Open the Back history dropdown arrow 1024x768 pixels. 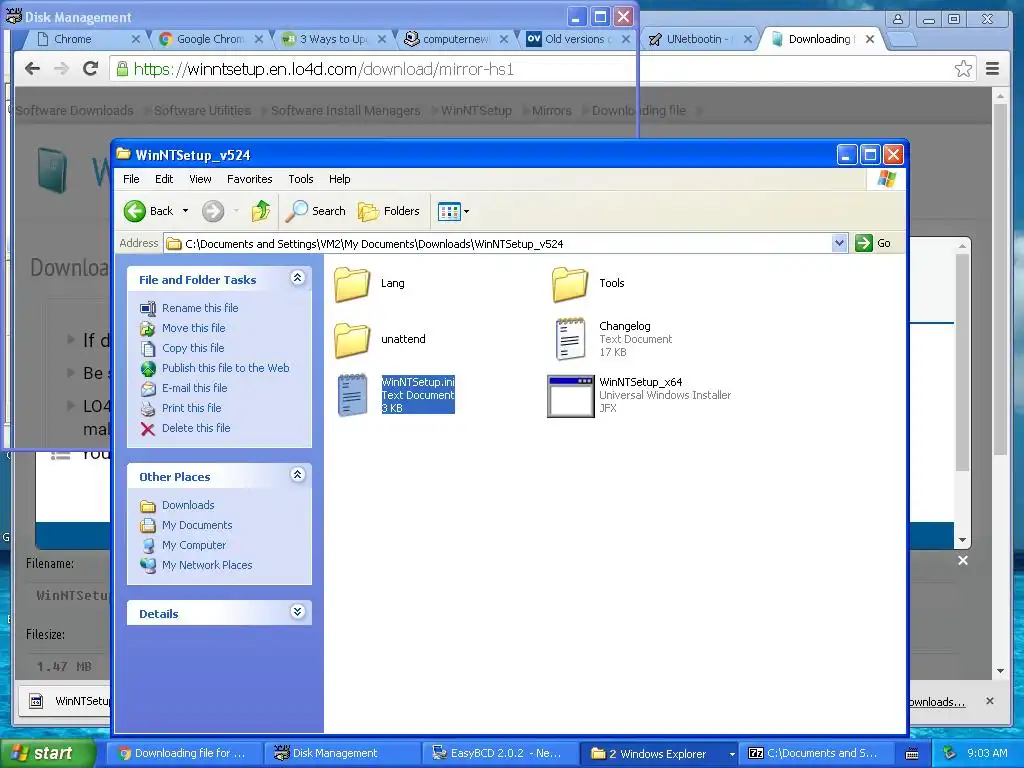(x=185, y=211)
